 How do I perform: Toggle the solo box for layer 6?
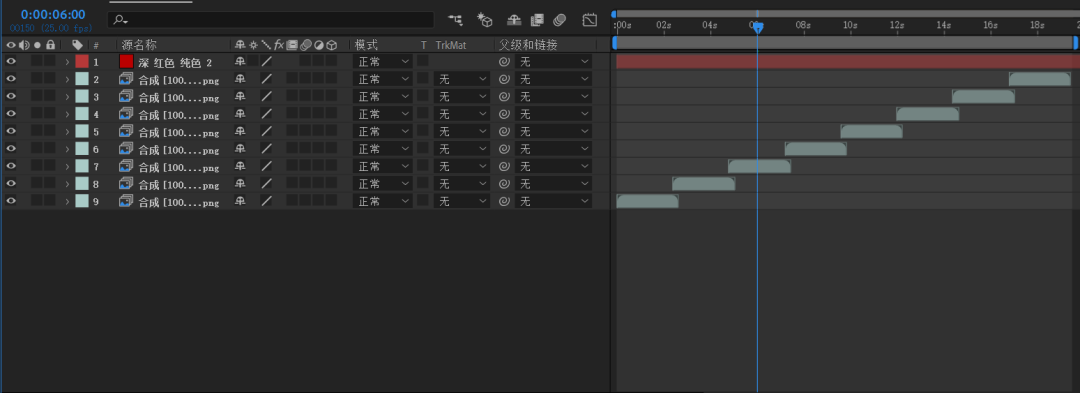[x=37, y=149]
